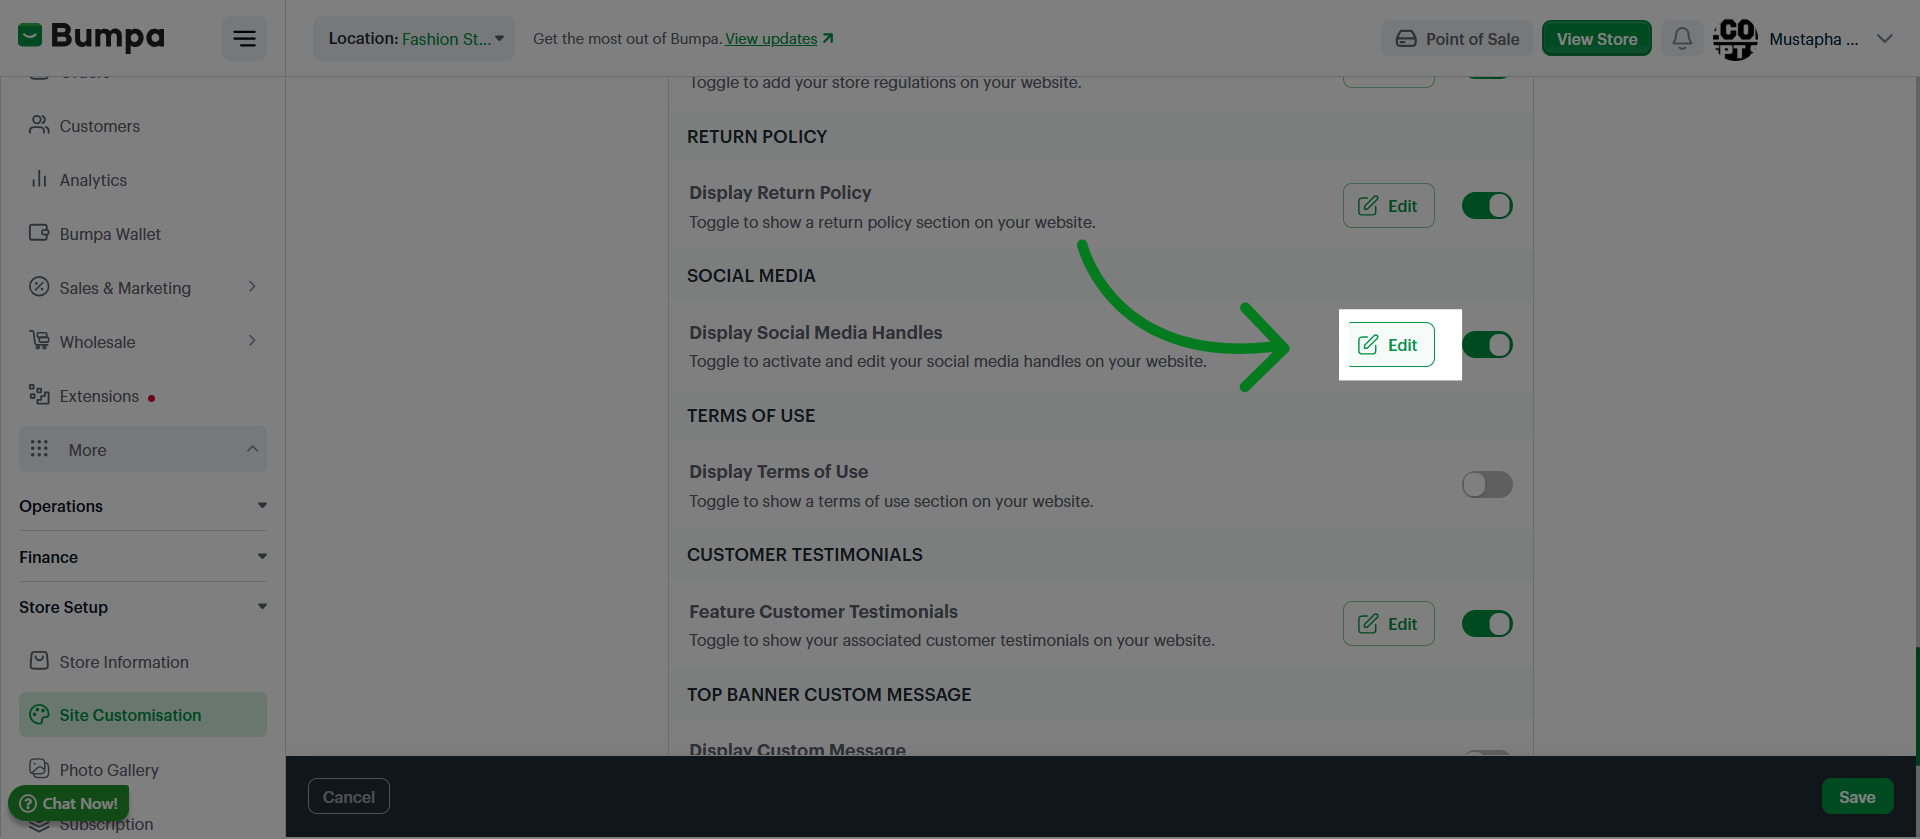
Task: Click the Wholesale cart icon
Action: pyautogui.click(x=39, y=341)
